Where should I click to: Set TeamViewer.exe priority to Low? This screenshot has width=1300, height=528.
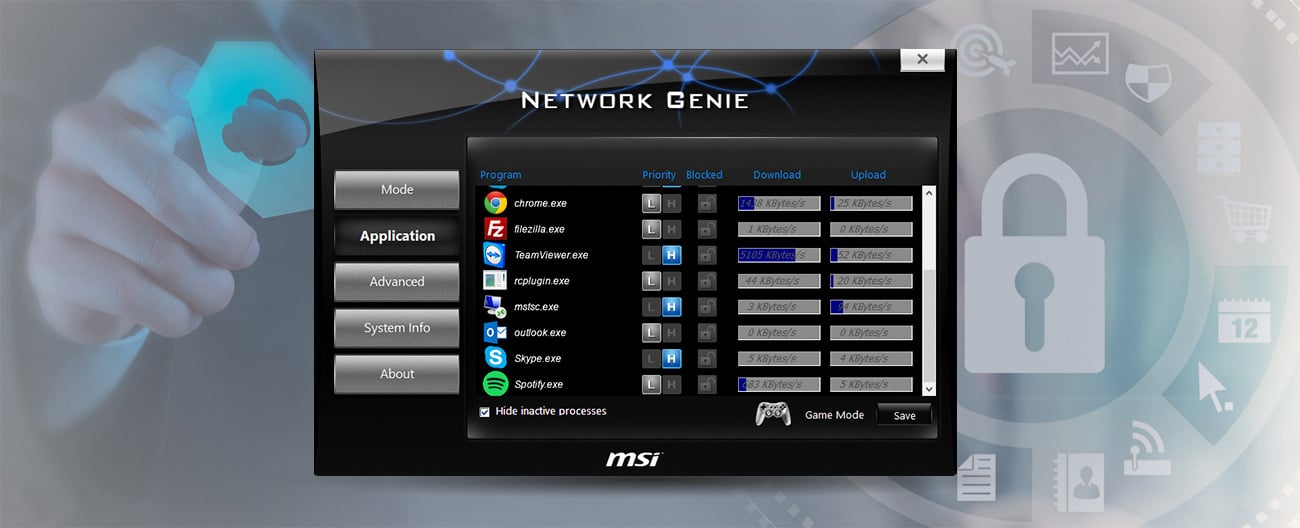[651, 255]
